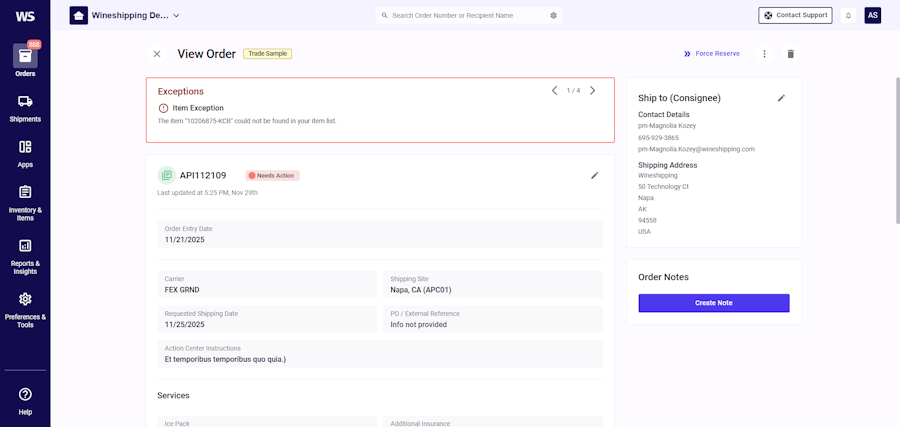The image size is (900, 427).
Task: Edit the Ship to consignee details
Action: (x=781, y=98)
